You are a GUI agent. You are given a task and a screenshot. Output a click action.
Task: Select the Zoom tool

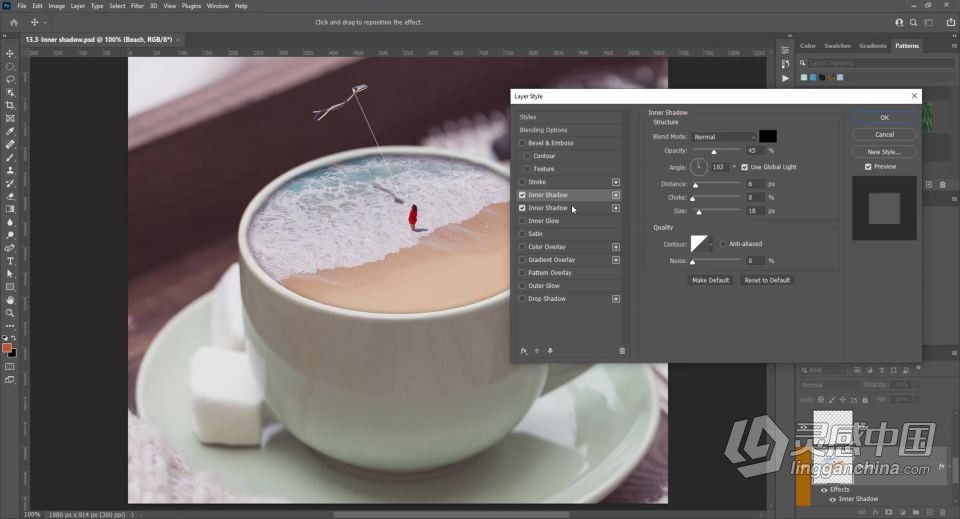click(x=10, y=313)
